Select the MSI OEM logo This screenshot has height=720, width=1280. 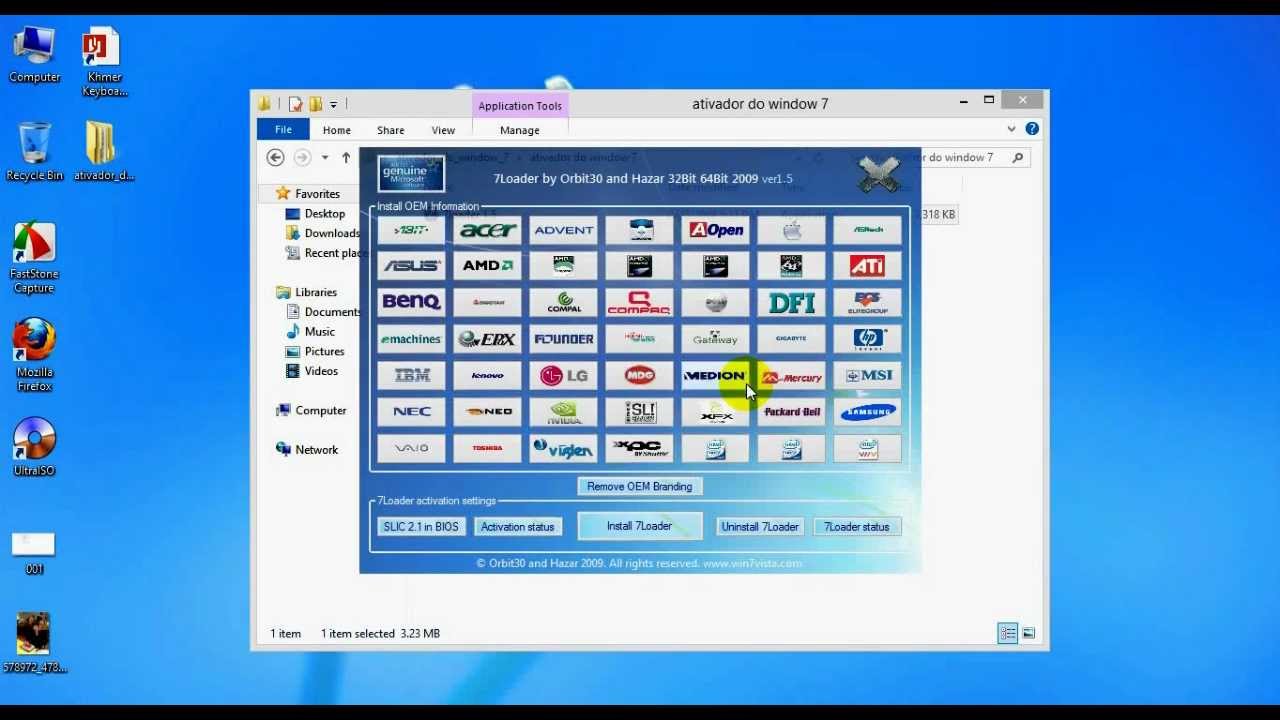point(868,376)
